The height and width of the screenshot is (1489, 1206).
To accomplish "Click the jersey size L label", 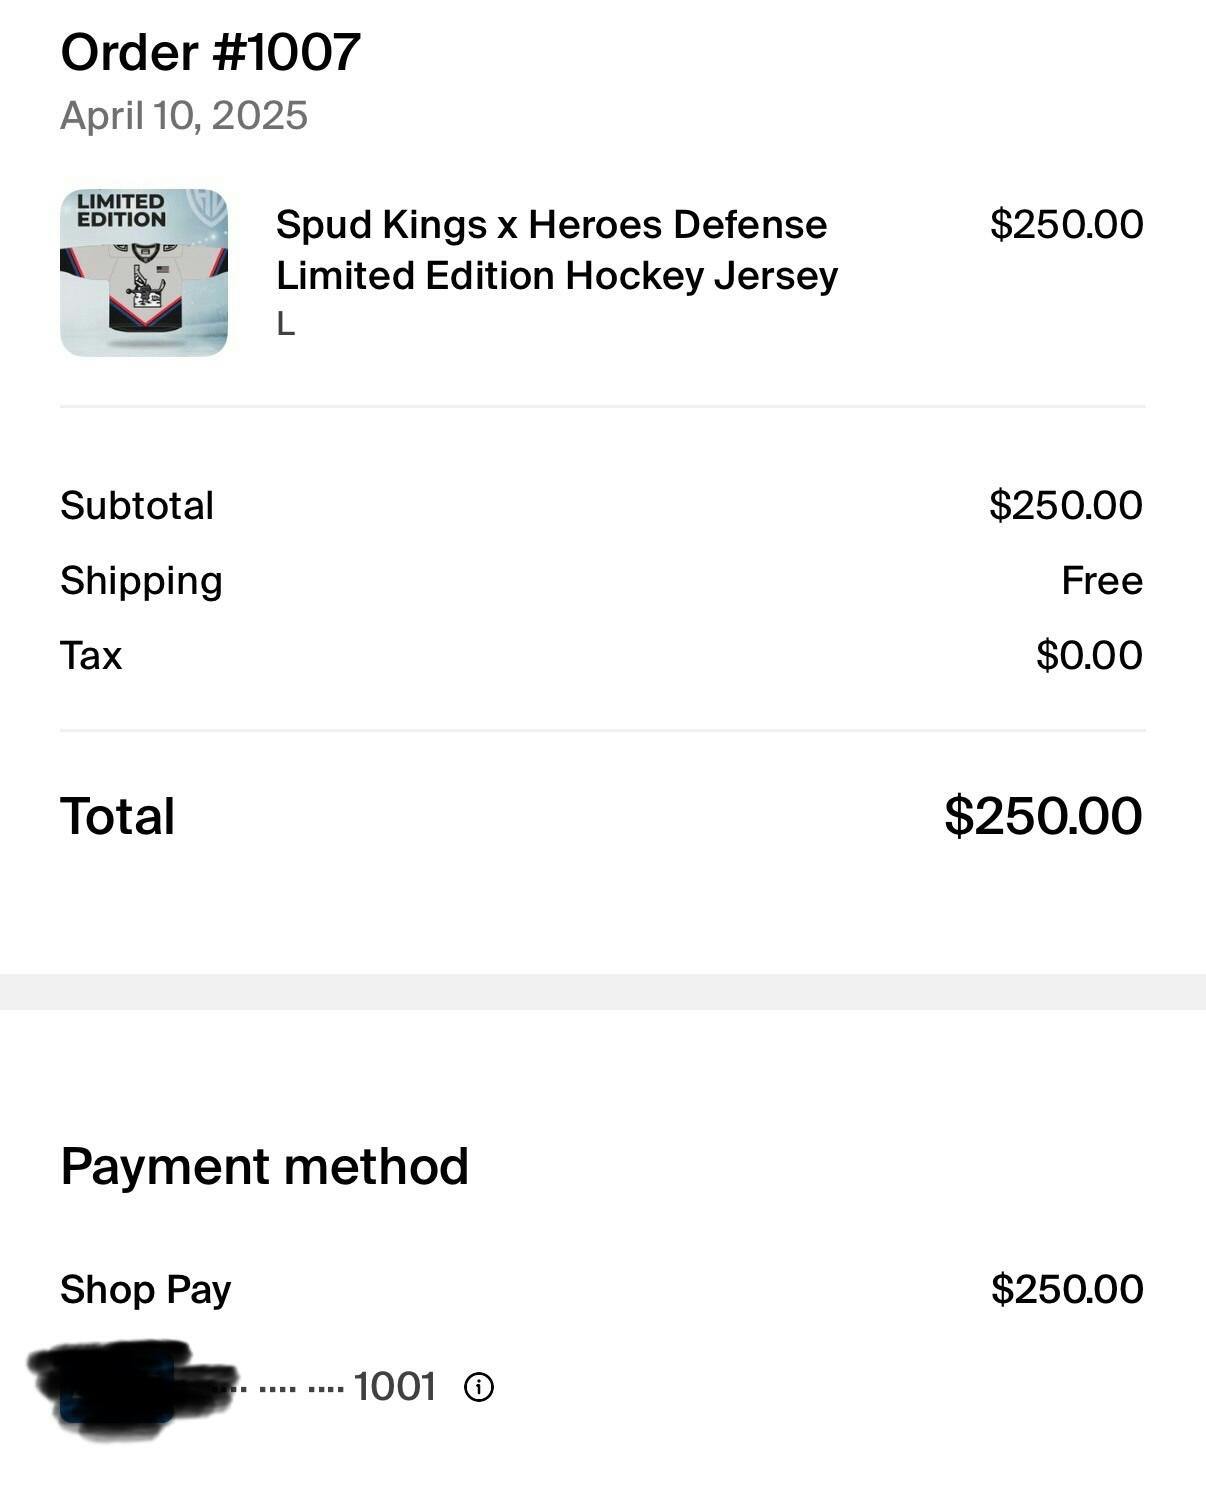I will point(286,324).
